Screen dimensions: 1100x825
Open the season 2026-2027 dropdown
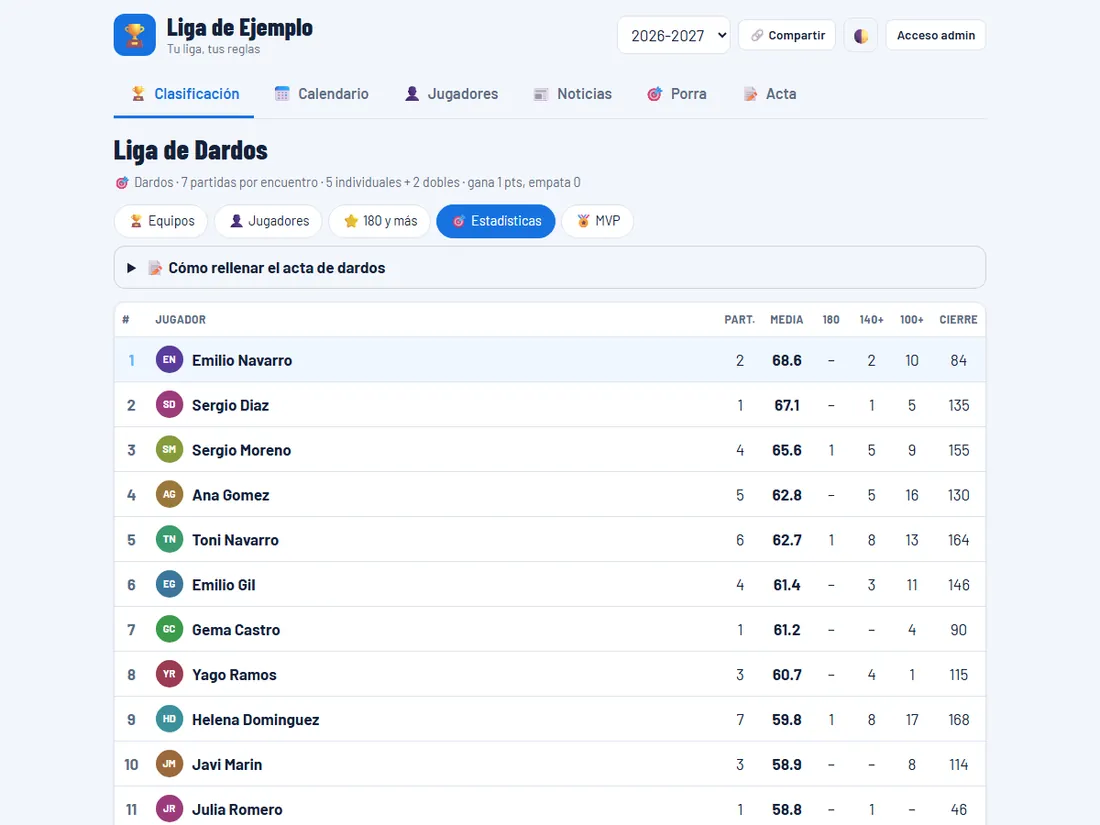(x=673, y=35)
